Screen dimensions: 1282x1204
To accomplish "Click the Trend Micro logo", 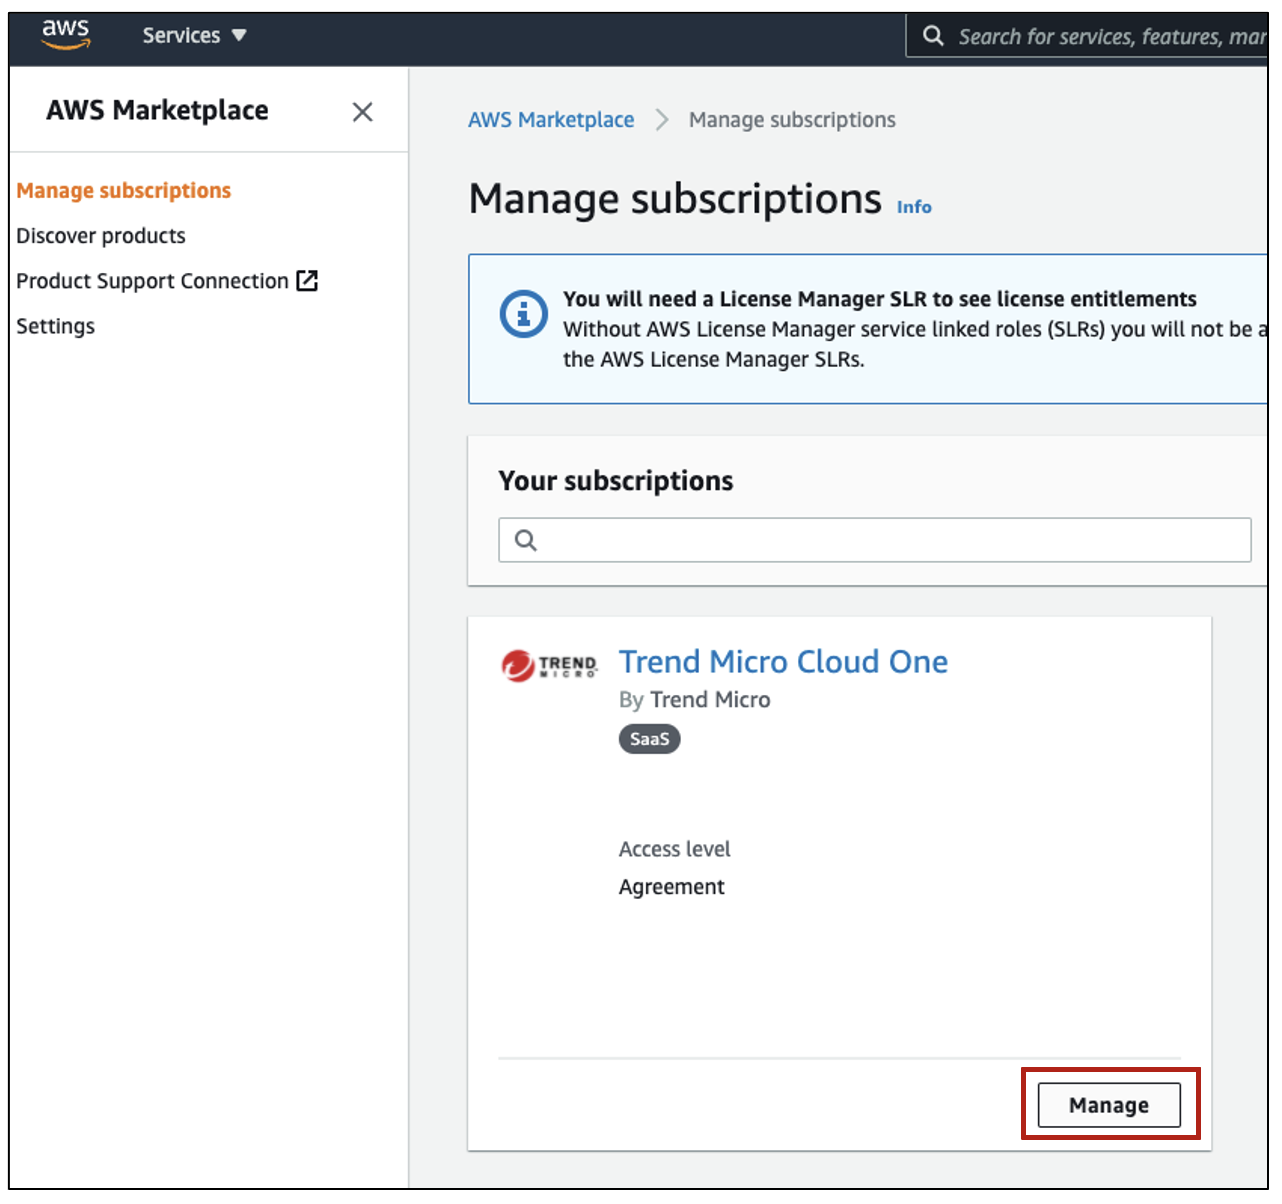I will (x=549, y=665).
